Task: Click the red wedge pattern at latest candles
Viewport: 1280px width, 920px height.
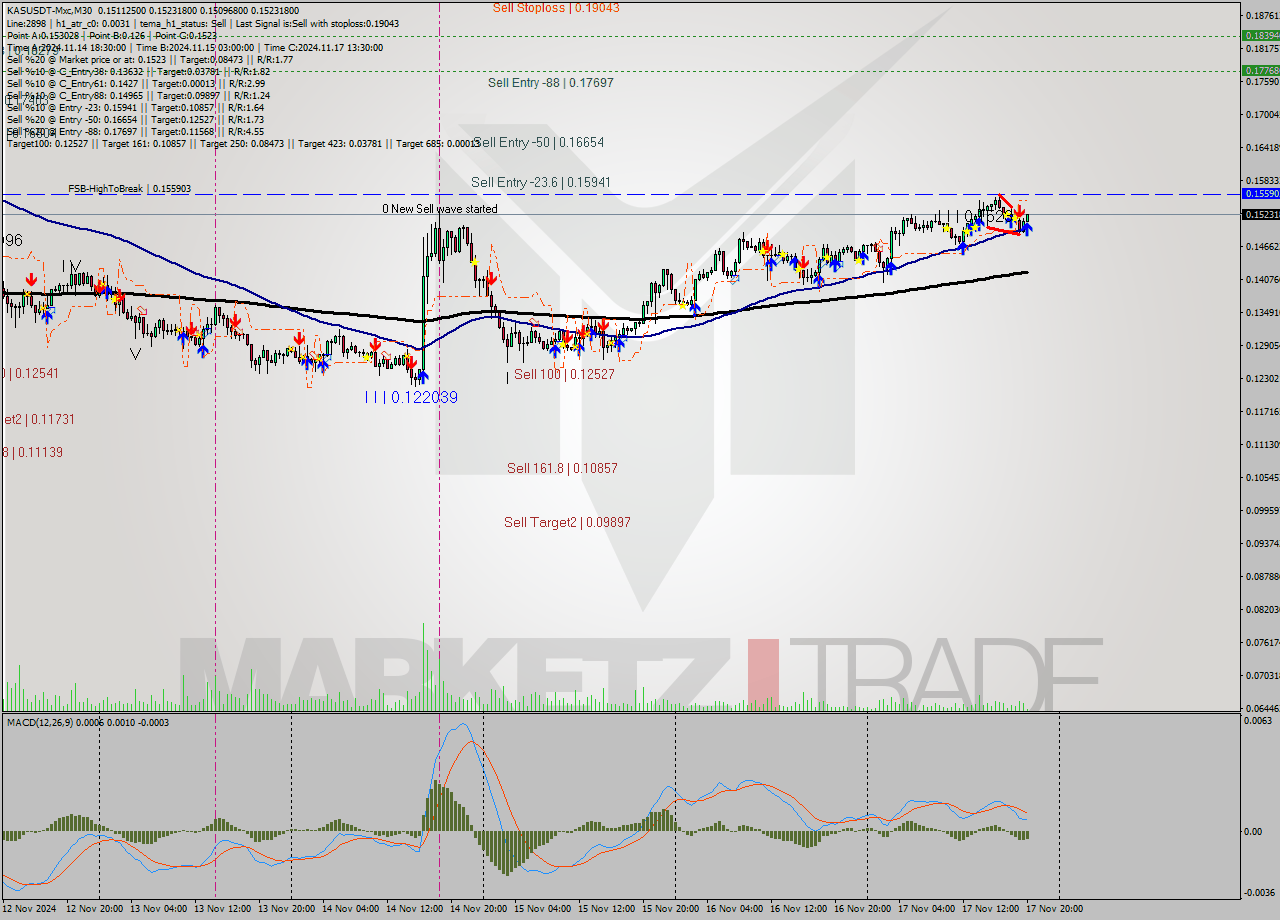Action: 1010,214
